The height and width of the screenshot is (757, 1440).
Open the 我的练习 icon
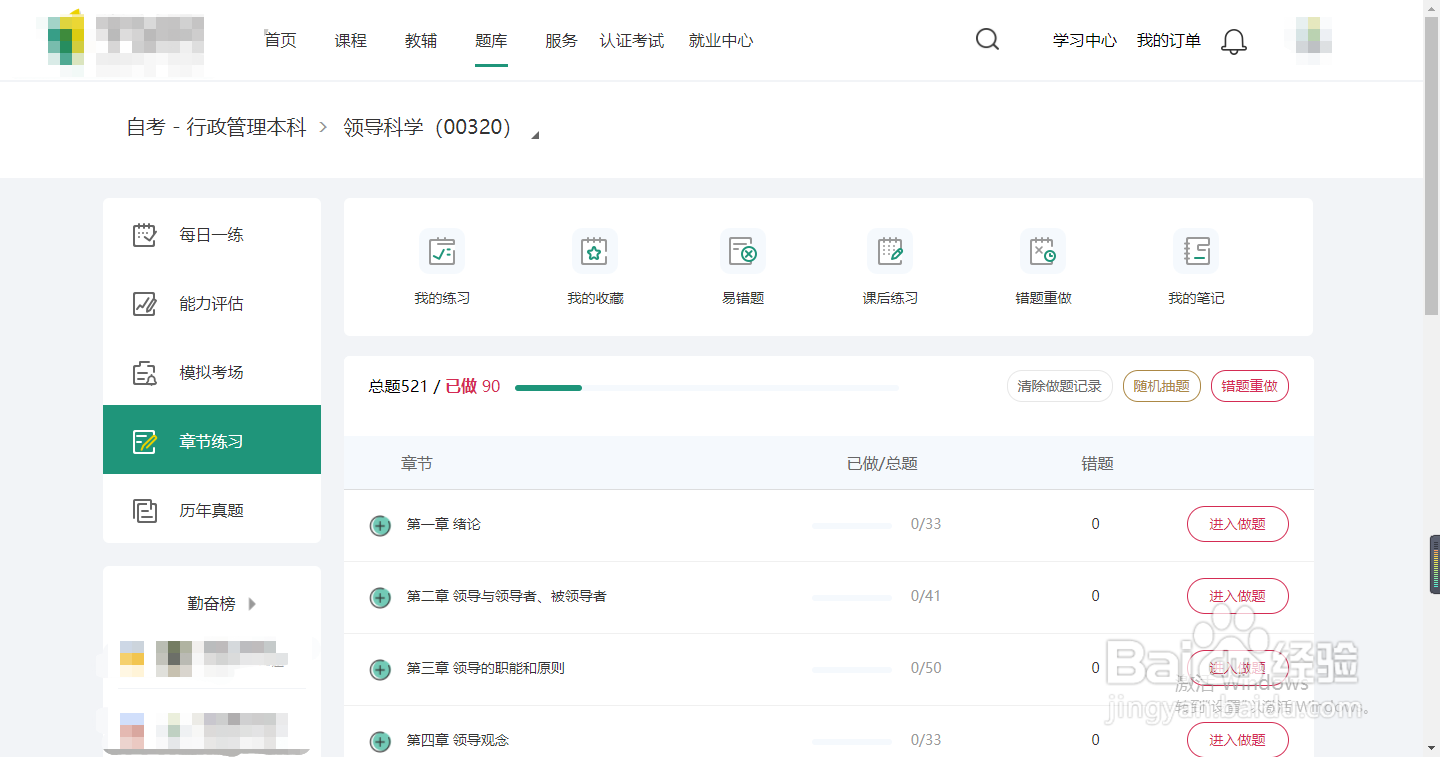442,251
